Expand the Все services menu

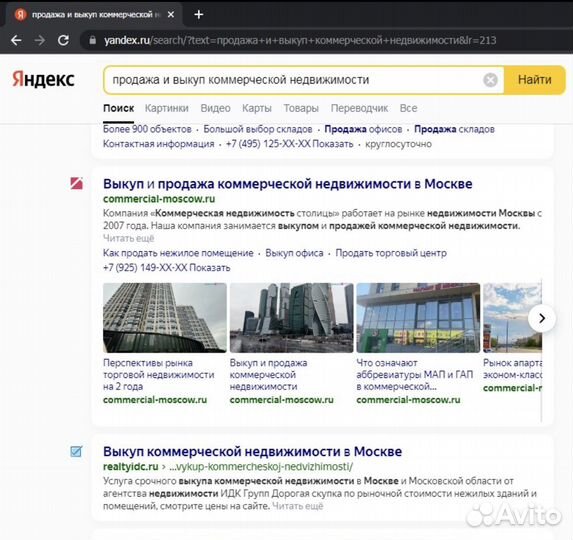(x=408, y=108)
